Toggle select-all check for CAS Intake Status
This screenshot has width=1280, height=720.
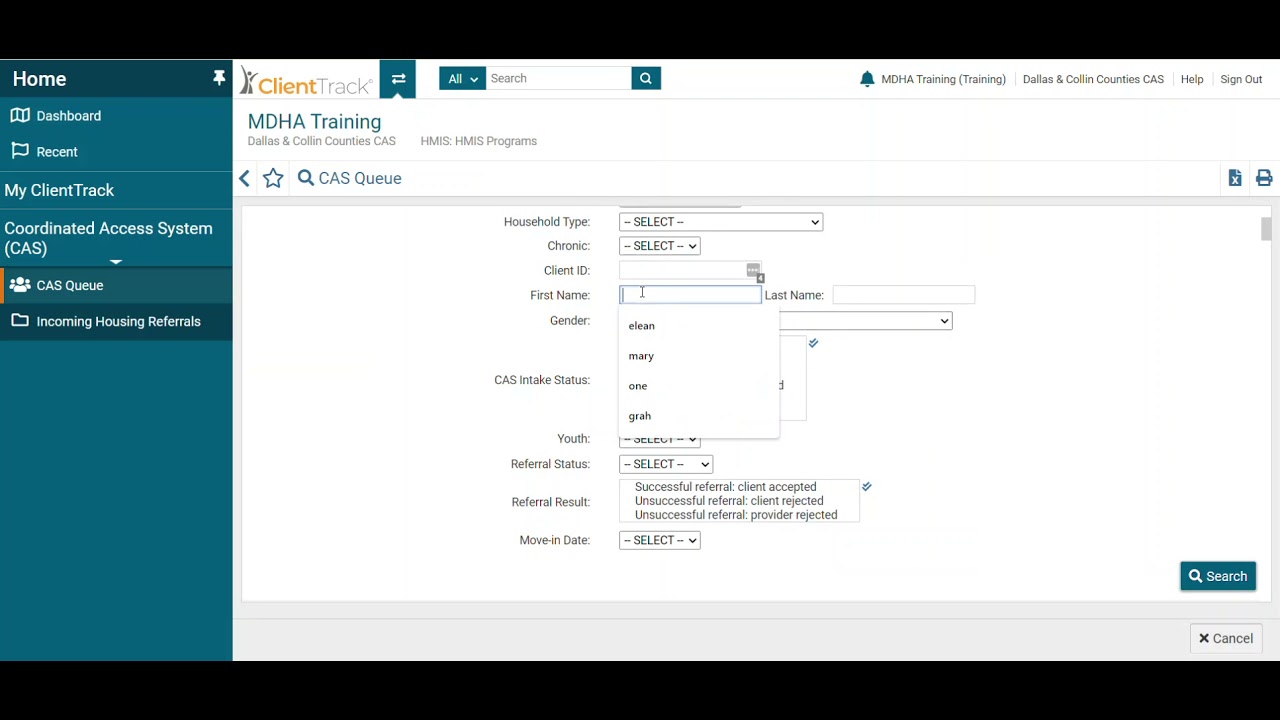pyautogui.click(x=814, y=343)
